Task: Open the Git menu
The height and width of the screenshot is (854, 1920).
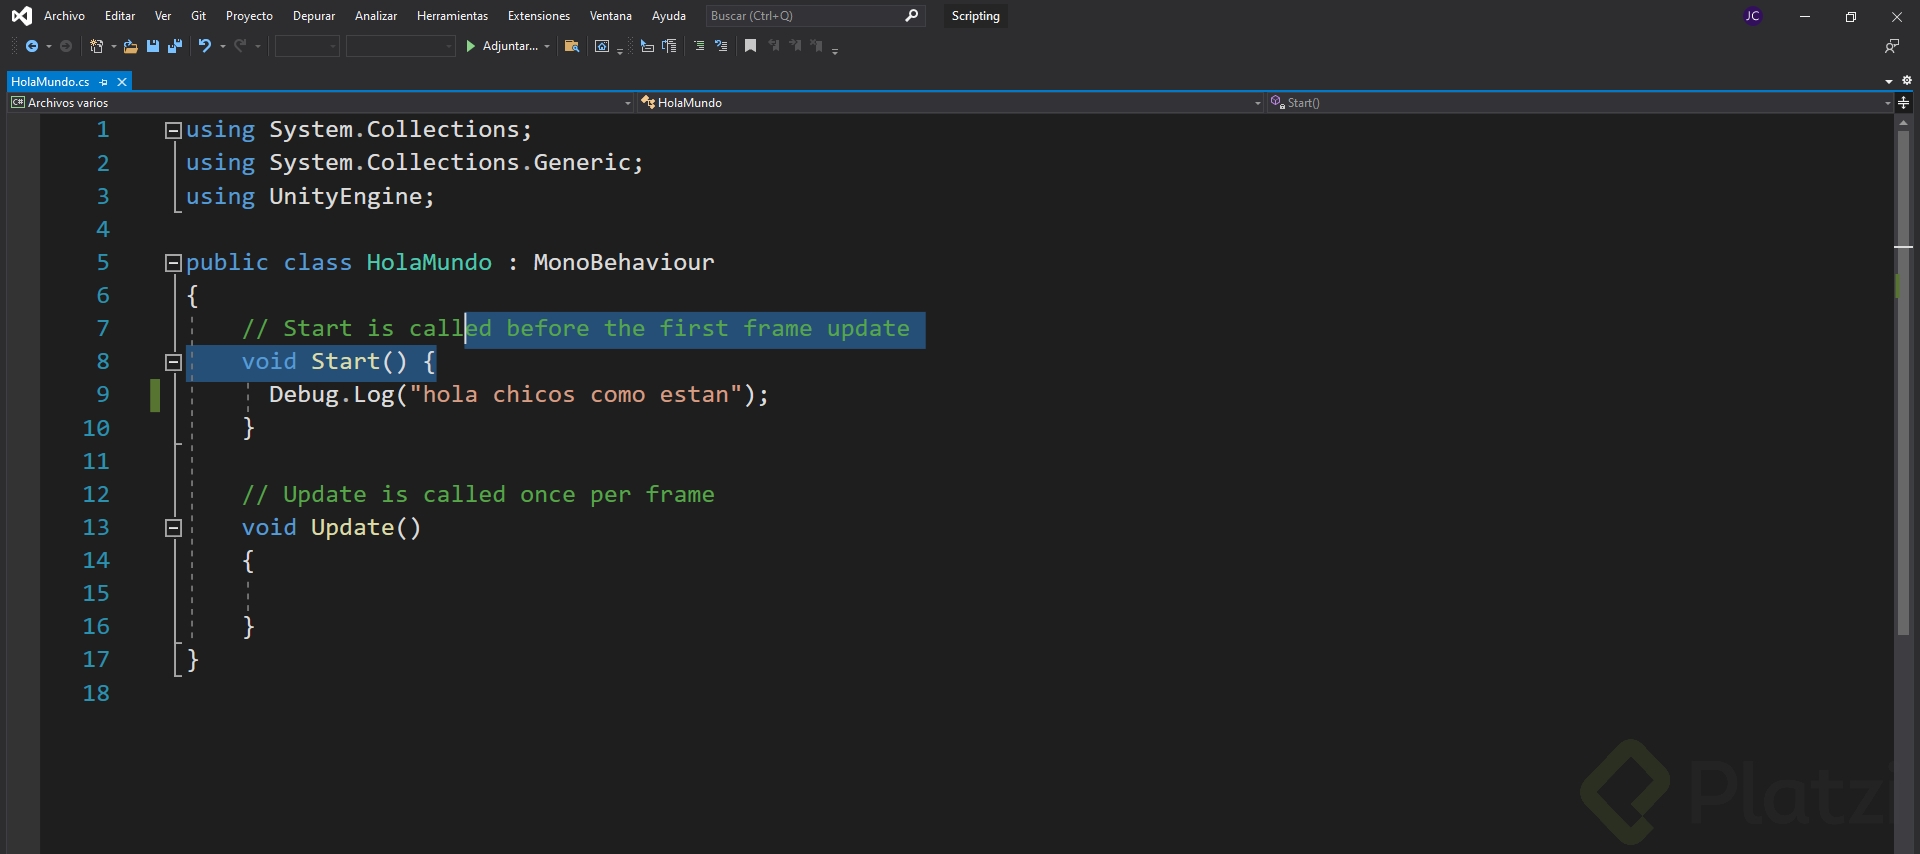Action: pyautogui.click(x=198, y=16)
